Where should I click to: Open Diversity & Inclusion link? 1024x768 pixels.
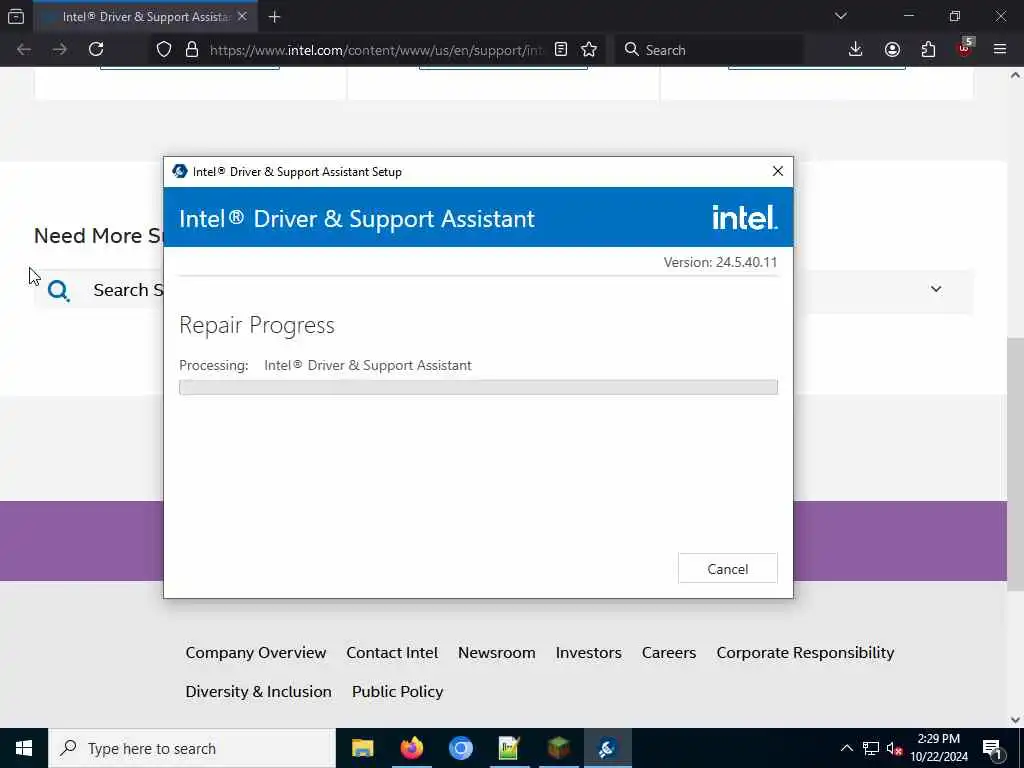[x=259, y=691]
